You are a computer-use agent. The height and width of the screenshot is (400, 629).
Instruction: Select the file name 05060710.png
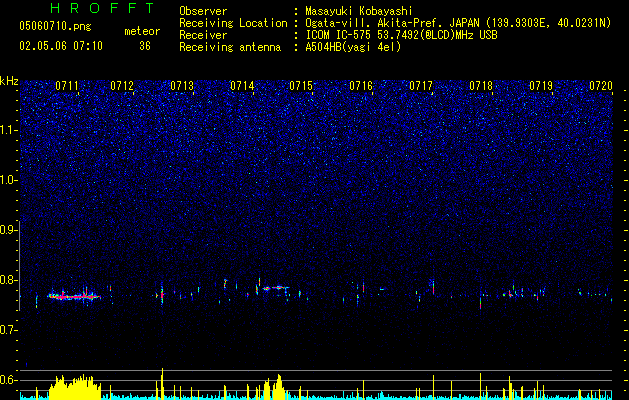tap(55, 27)
